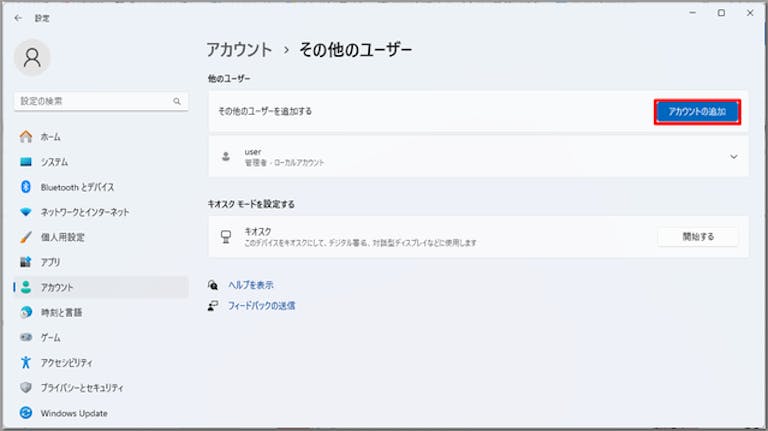The height and width of the screenshot is (431, 768).
Task: Close the Settings window
Action: pos(750,13)
